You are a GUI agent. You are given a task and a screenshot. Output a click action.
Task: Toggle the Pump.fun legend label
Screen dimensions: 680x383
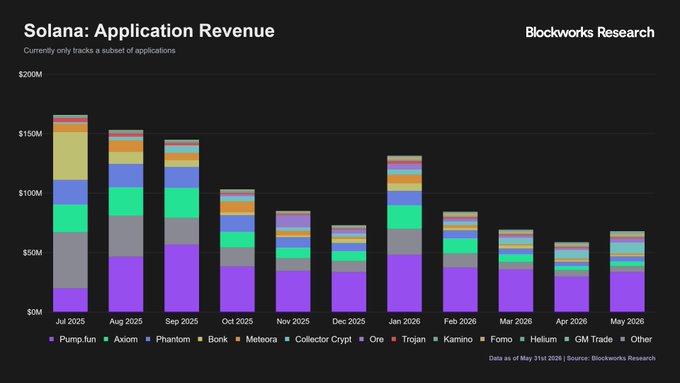point(78,339)
